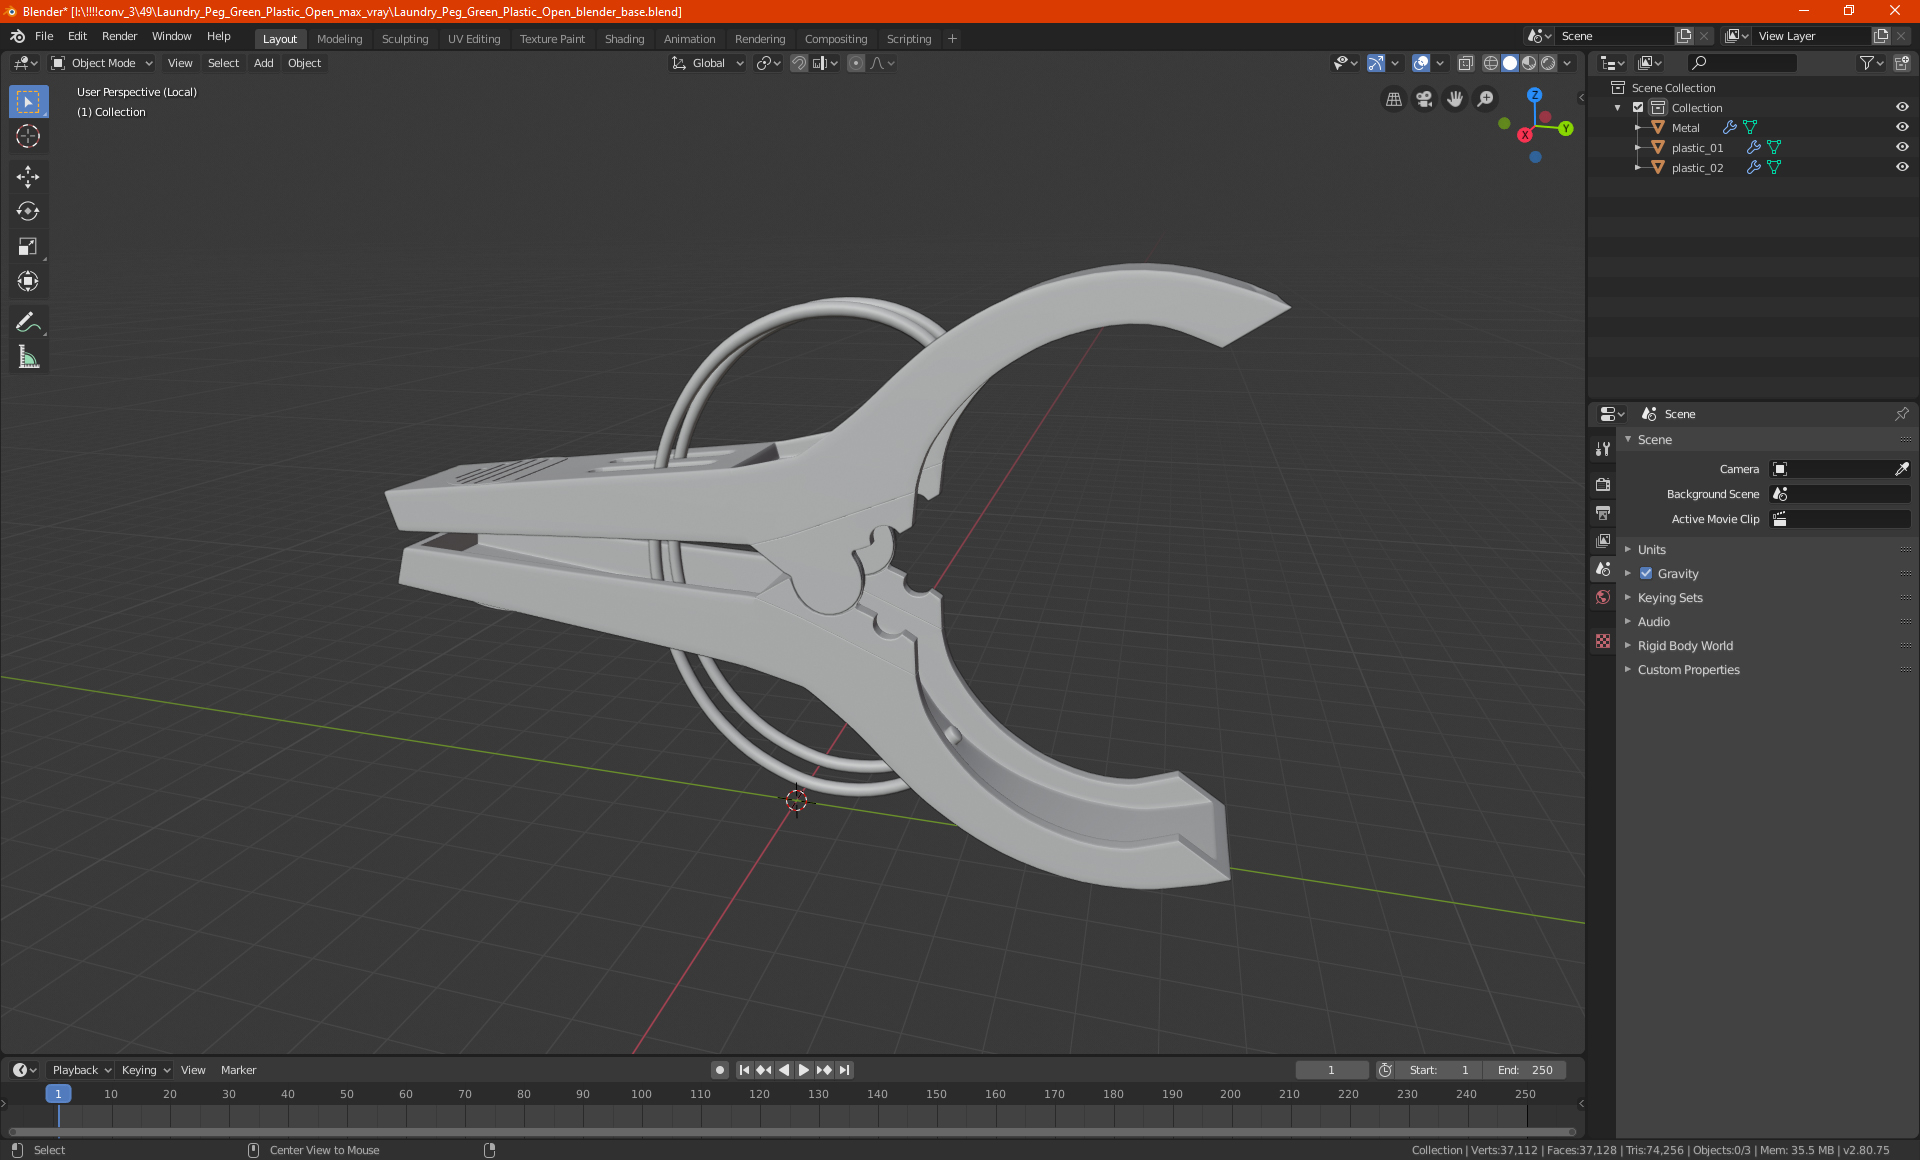Click the Solid viewport shading icon
This screenshot has height=1160, width=1920.
click(1509, 62)
